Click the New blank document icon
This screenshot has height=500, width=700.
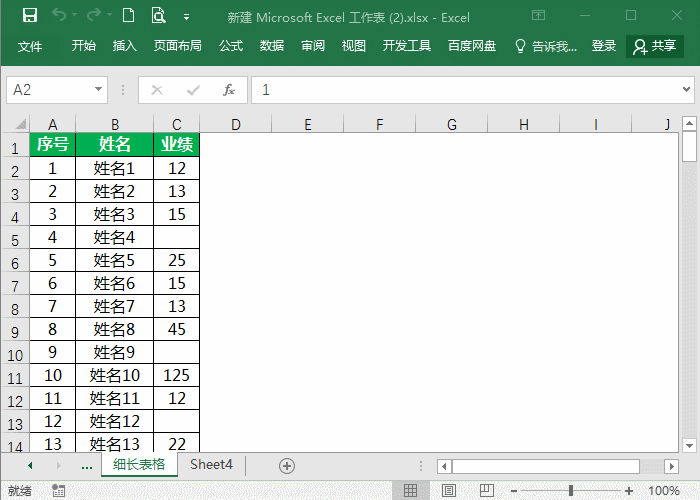tap(129, 16)
